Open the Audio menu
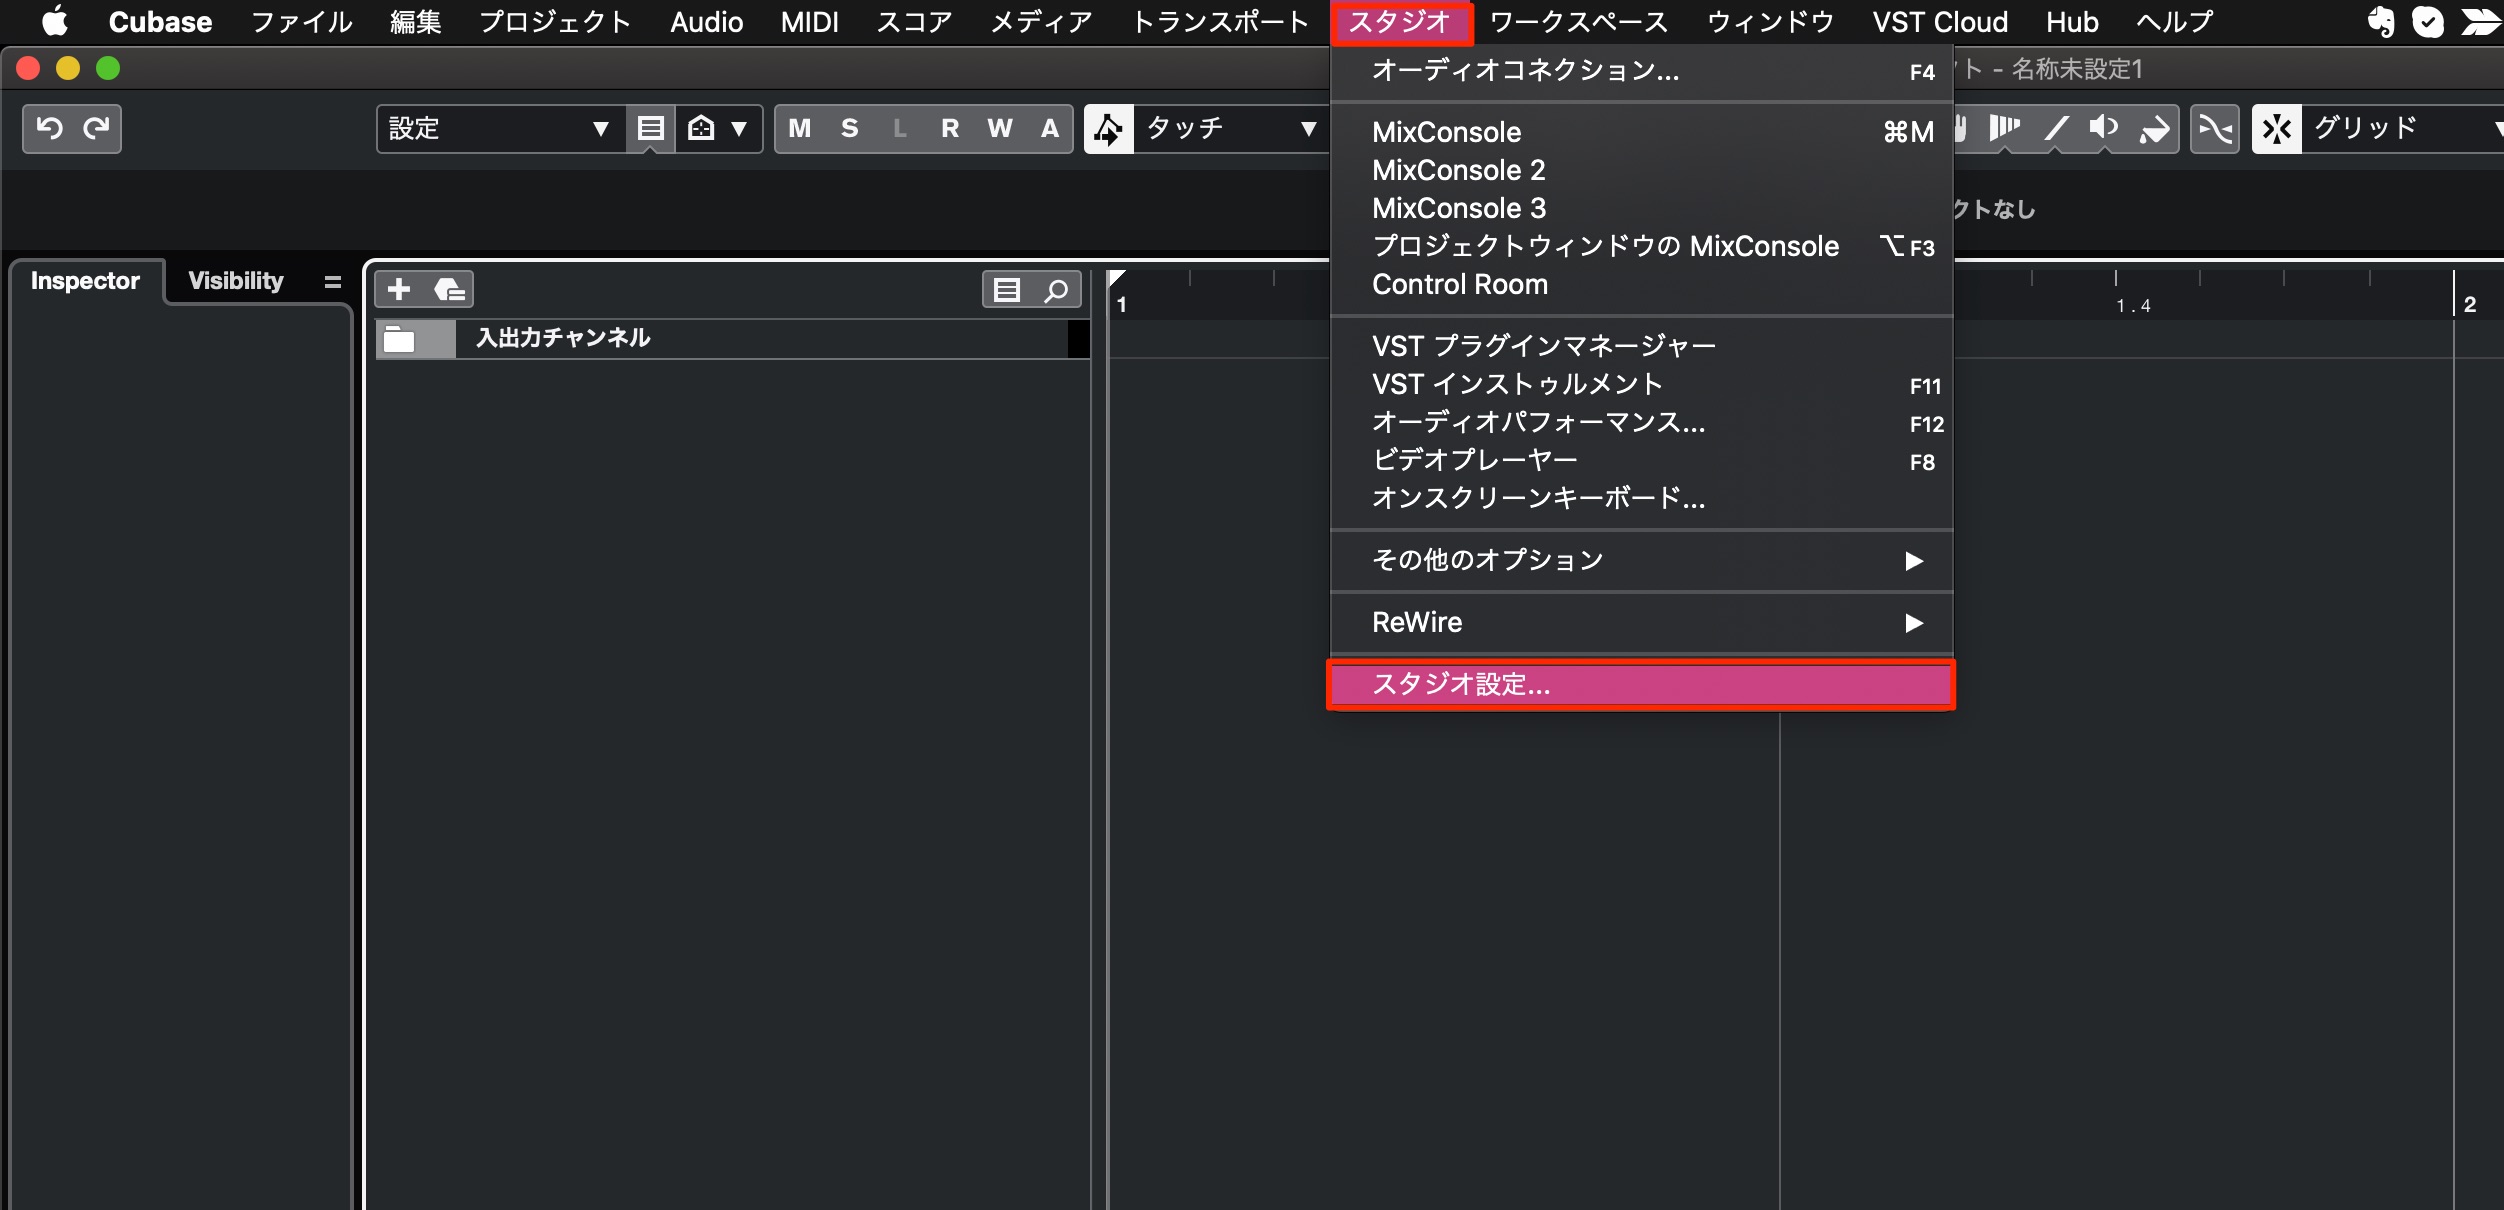The image size is (2504, 1210). (x=707, y=22)
